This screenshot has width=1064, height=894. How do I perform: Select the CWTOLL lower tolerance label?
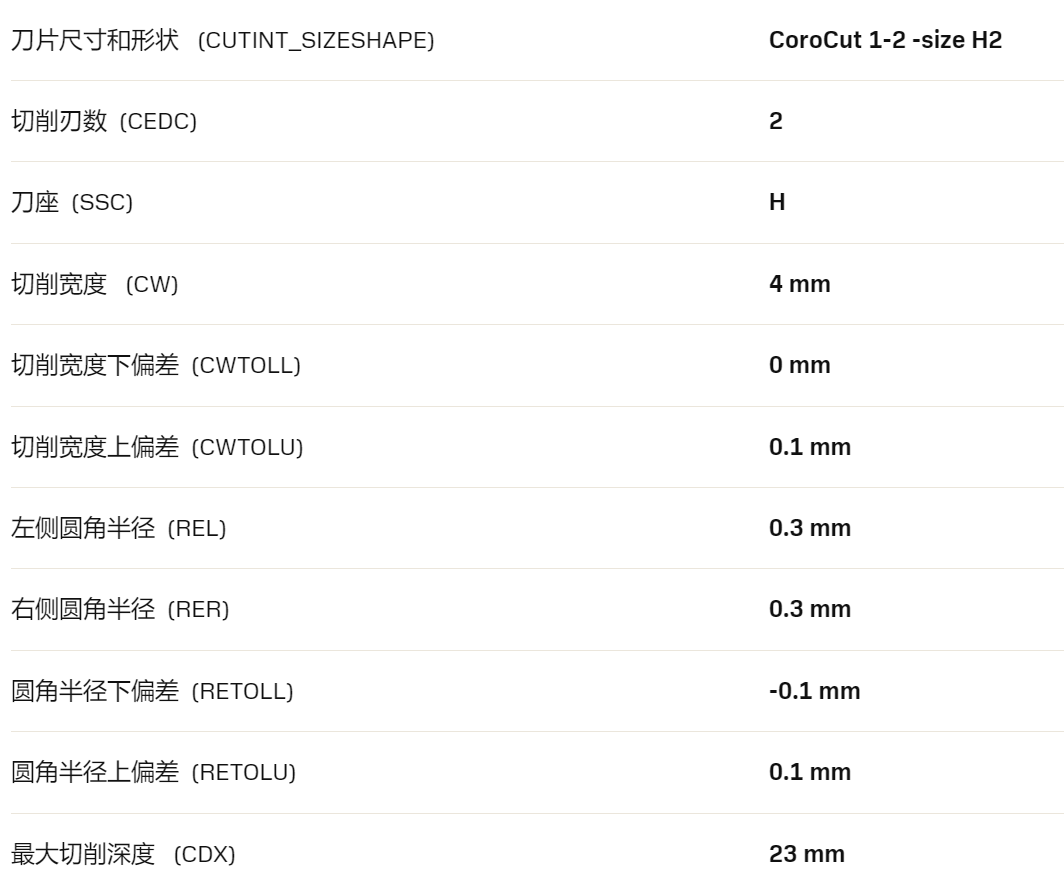click(156, 365)
